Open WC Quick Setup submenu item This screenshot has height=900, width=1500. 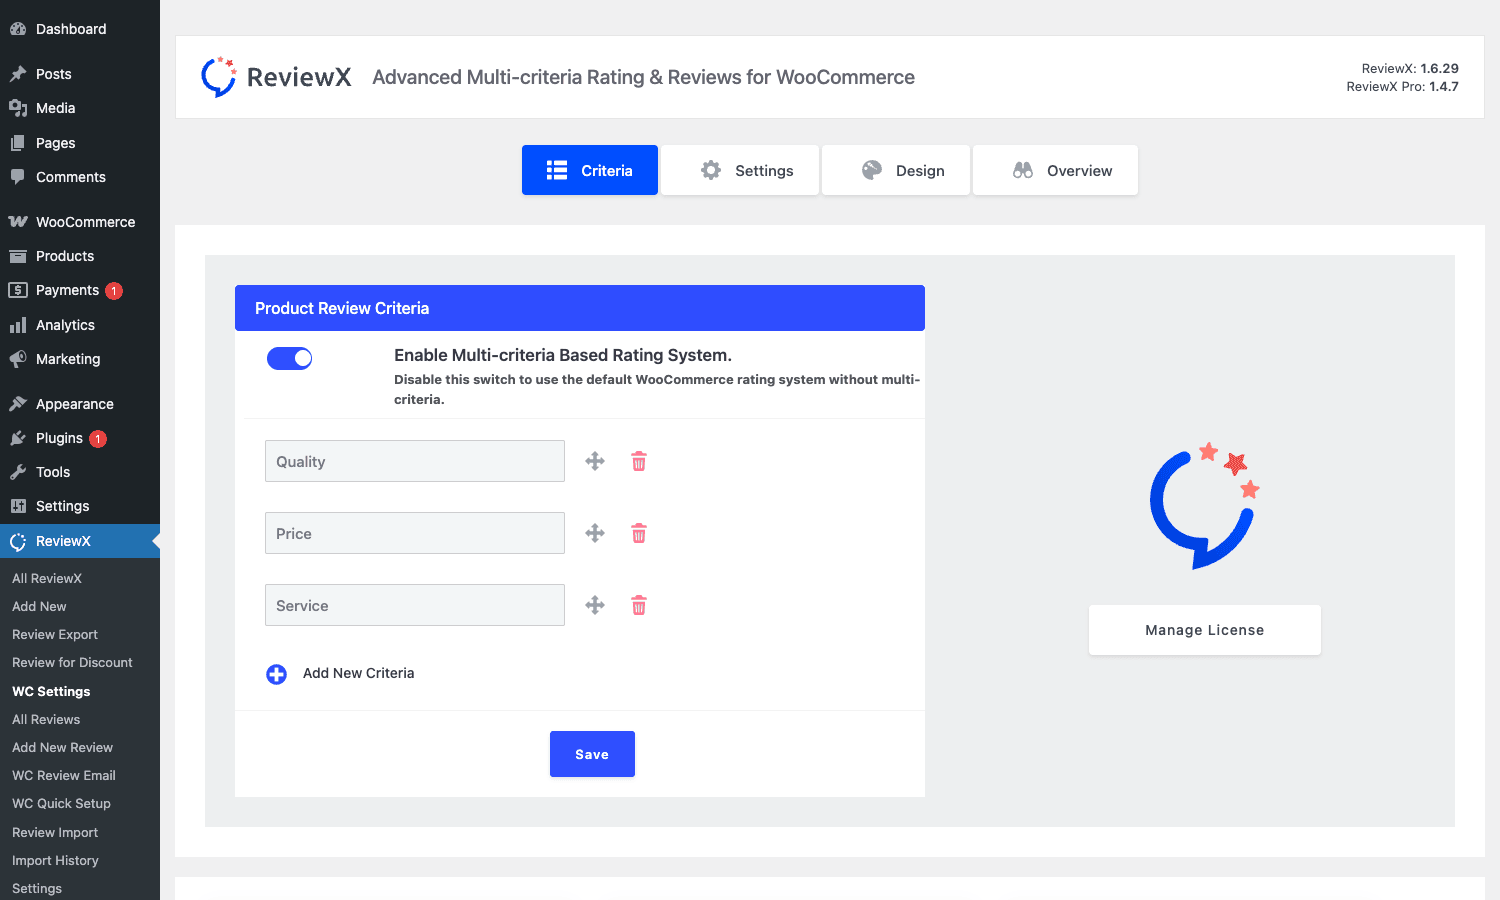tap(61, 803)
